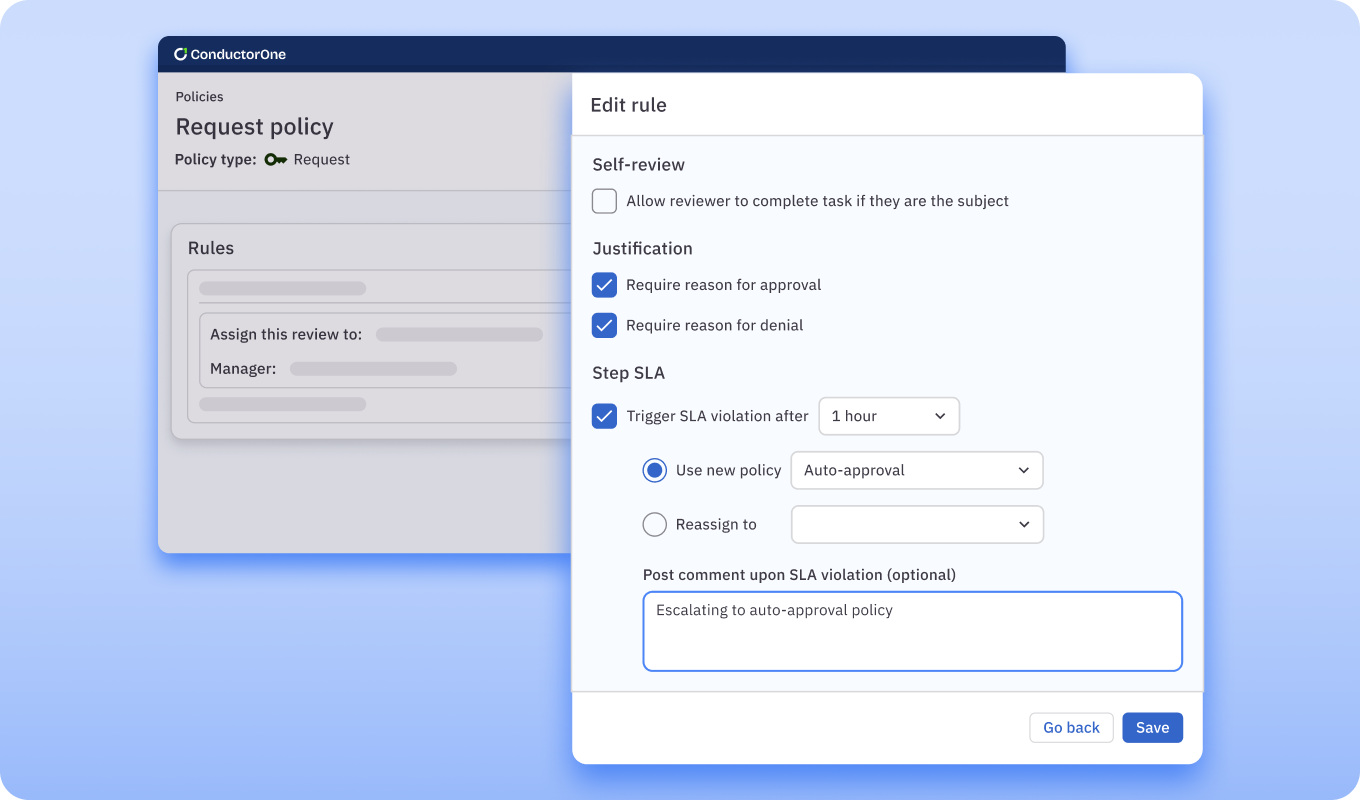Image resolution: width=1360 pixels, height=800 pixels.
Task: Uncheck Require reason for denial
Action: 604,325
